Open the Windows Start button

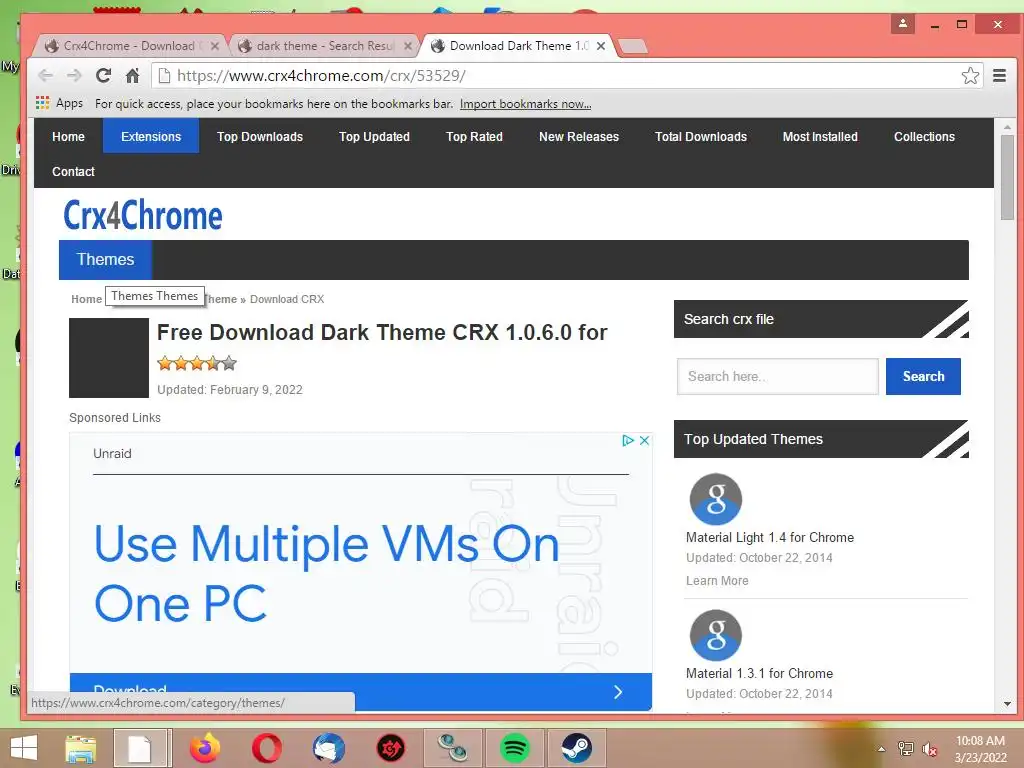click(x=24, y=748)
